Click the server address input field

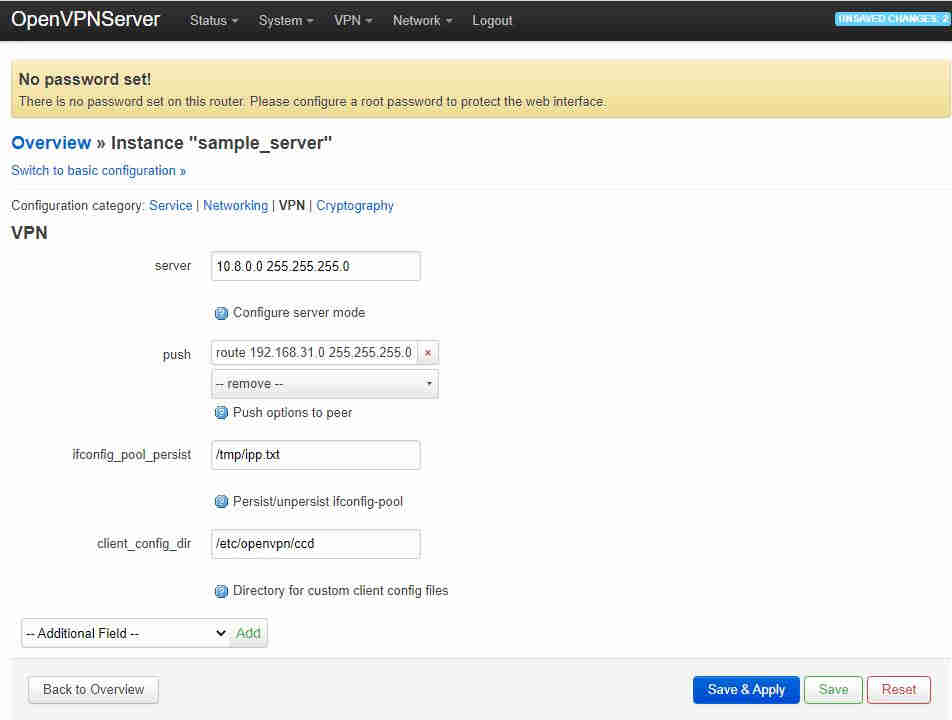[x=316, y=267]
